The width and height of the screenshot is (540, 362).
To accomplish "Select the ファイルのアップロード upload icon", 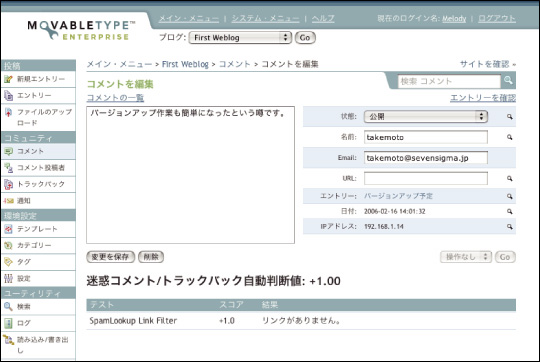I will (8, 112).
